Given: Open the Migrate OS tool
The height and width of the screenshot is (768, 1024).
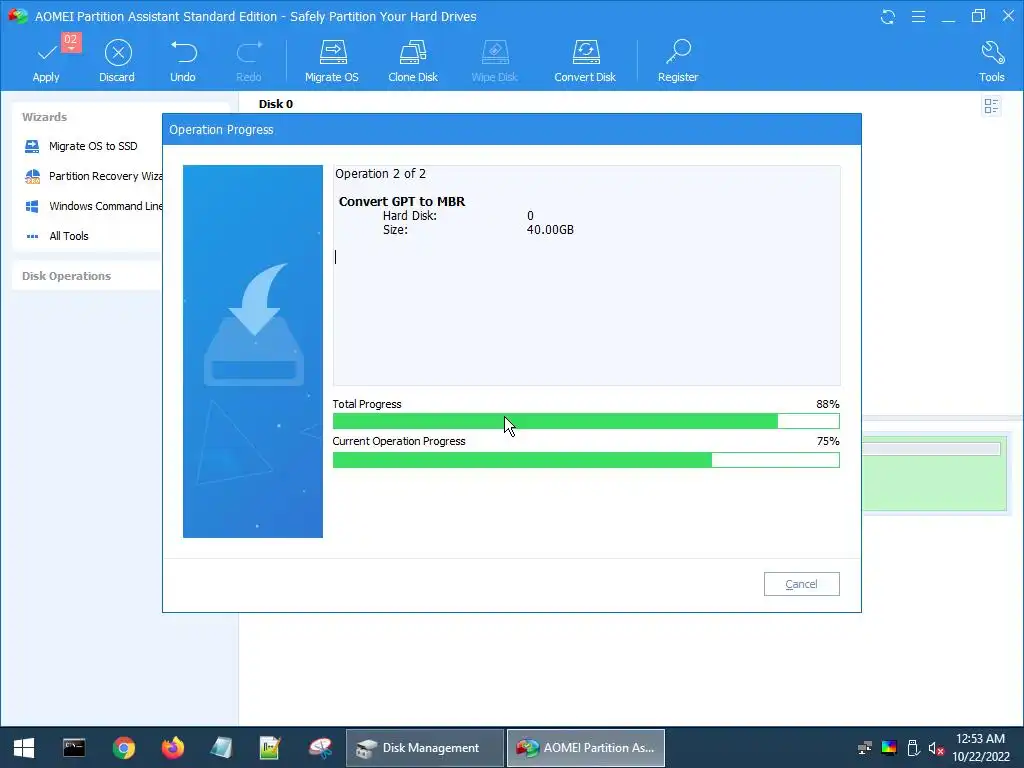Looking at the screenshot, I should (332, 60).
